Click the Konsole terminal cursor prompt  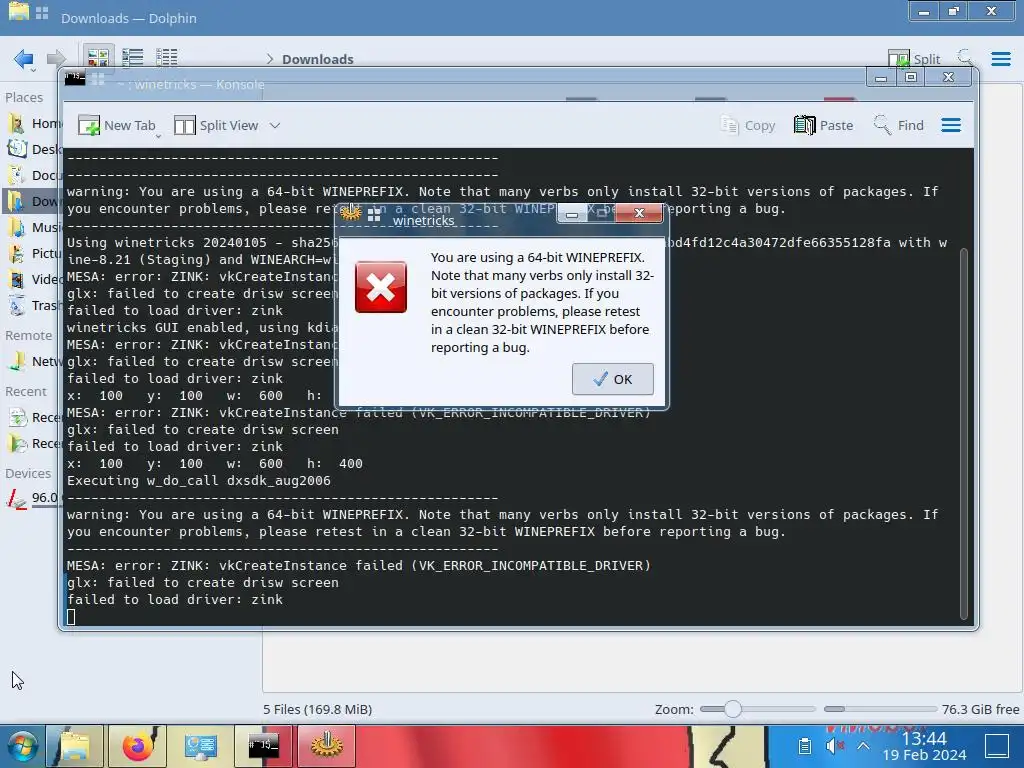click(71, 617)
